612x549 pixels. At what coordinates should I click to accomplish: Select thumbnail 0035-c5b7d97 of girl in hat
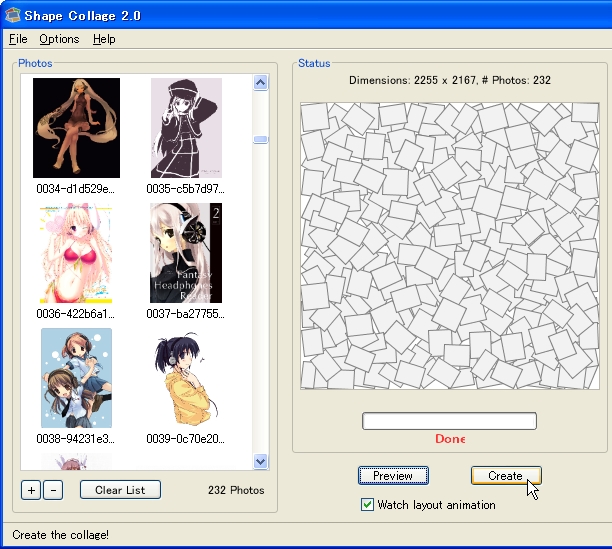coord(186,128)
